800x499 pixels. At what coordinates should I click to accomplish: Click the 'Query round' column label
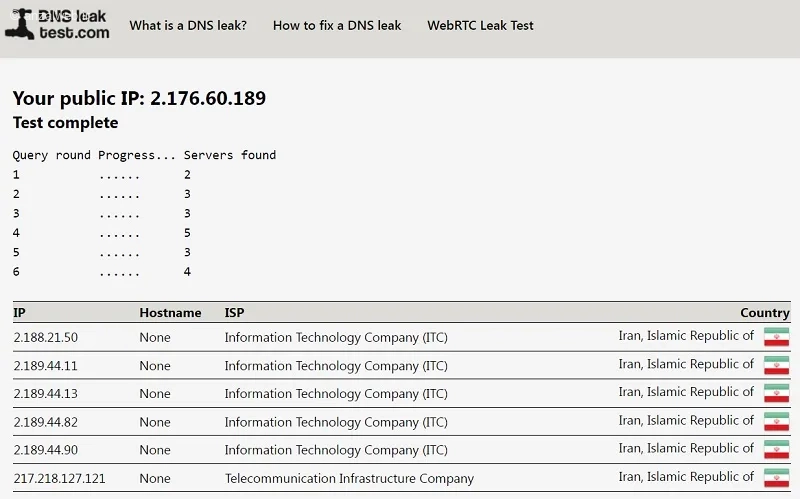click(52, 155)
